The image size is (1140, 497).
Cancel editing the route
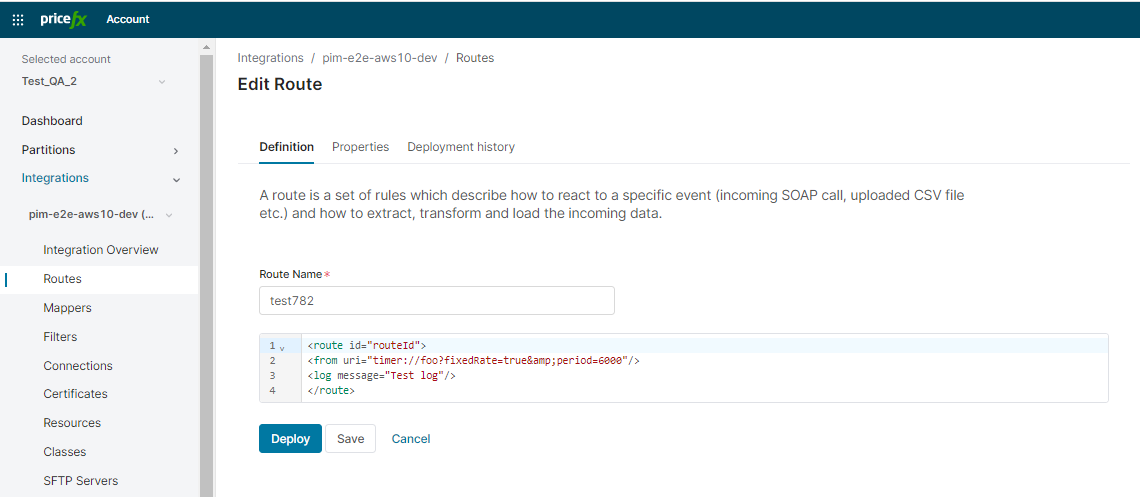[x=411, y=439]
